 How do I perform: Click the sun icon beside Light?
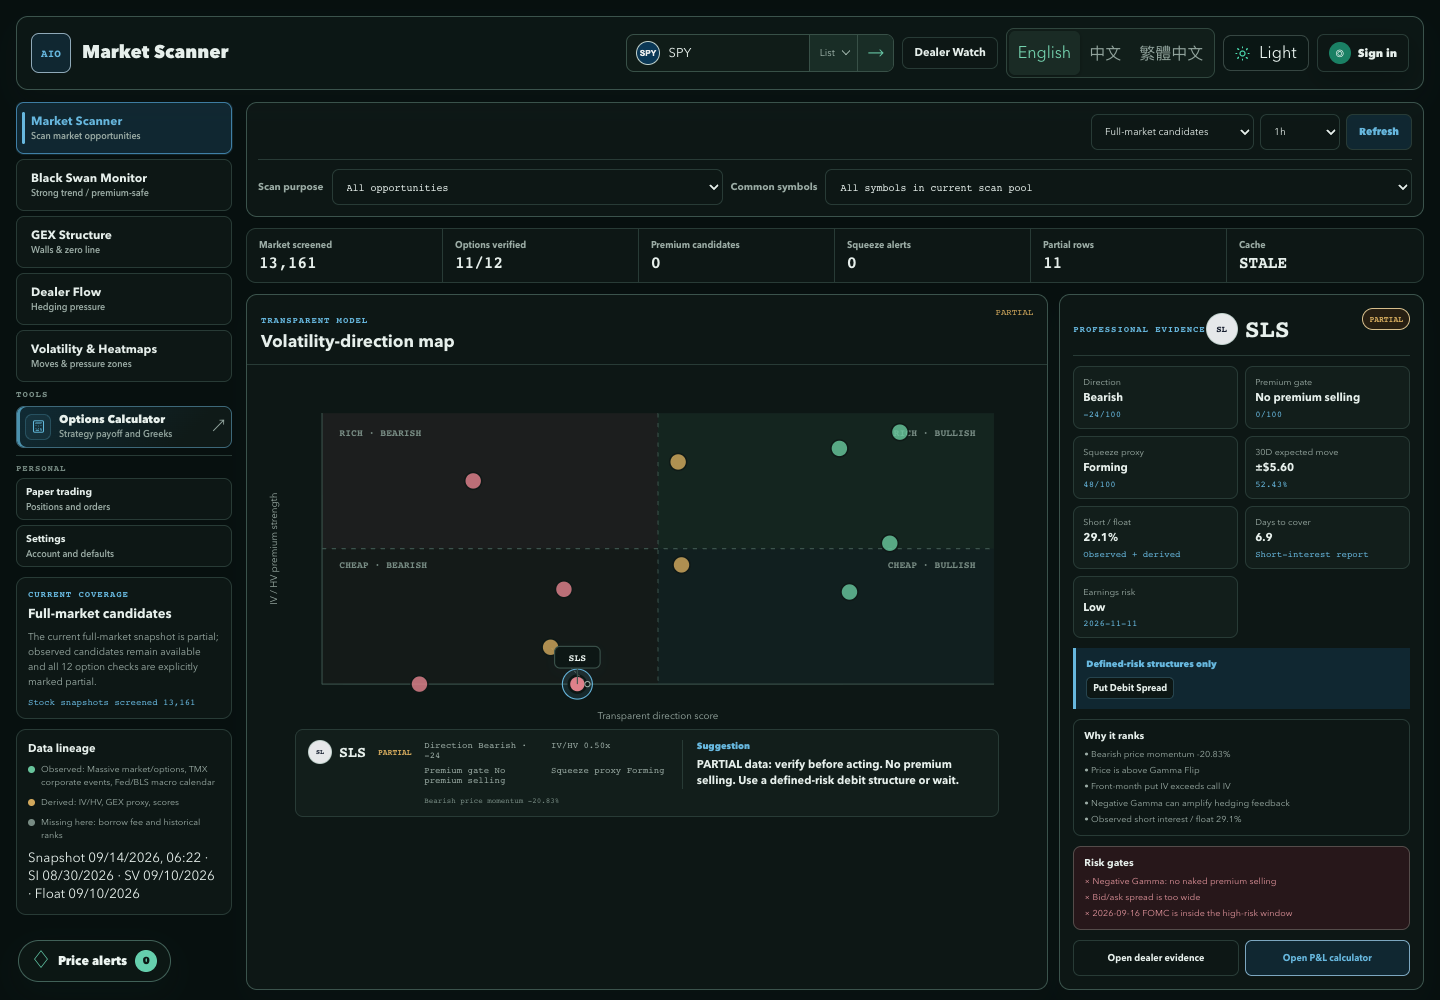1242,53
